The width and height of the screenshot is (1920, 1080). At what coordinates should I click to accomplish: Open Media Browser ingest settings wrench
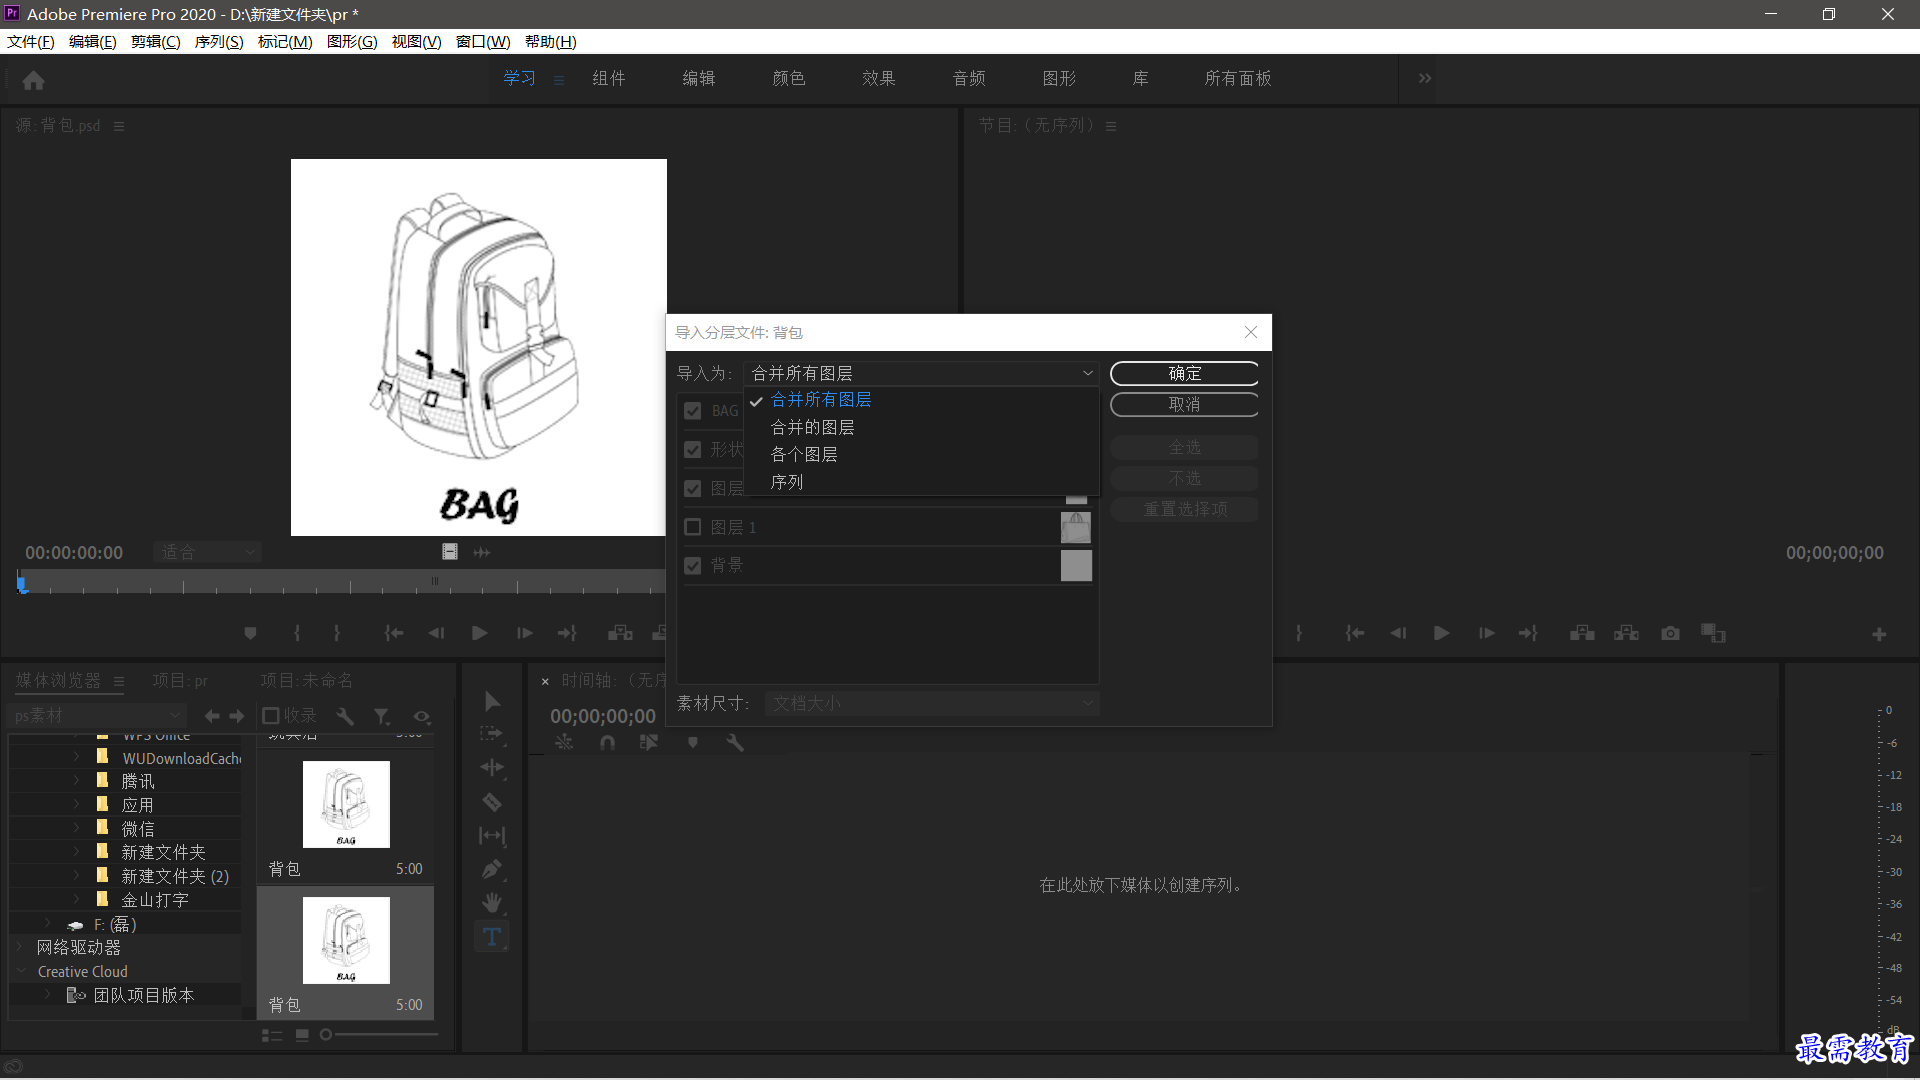pos(345,716)
